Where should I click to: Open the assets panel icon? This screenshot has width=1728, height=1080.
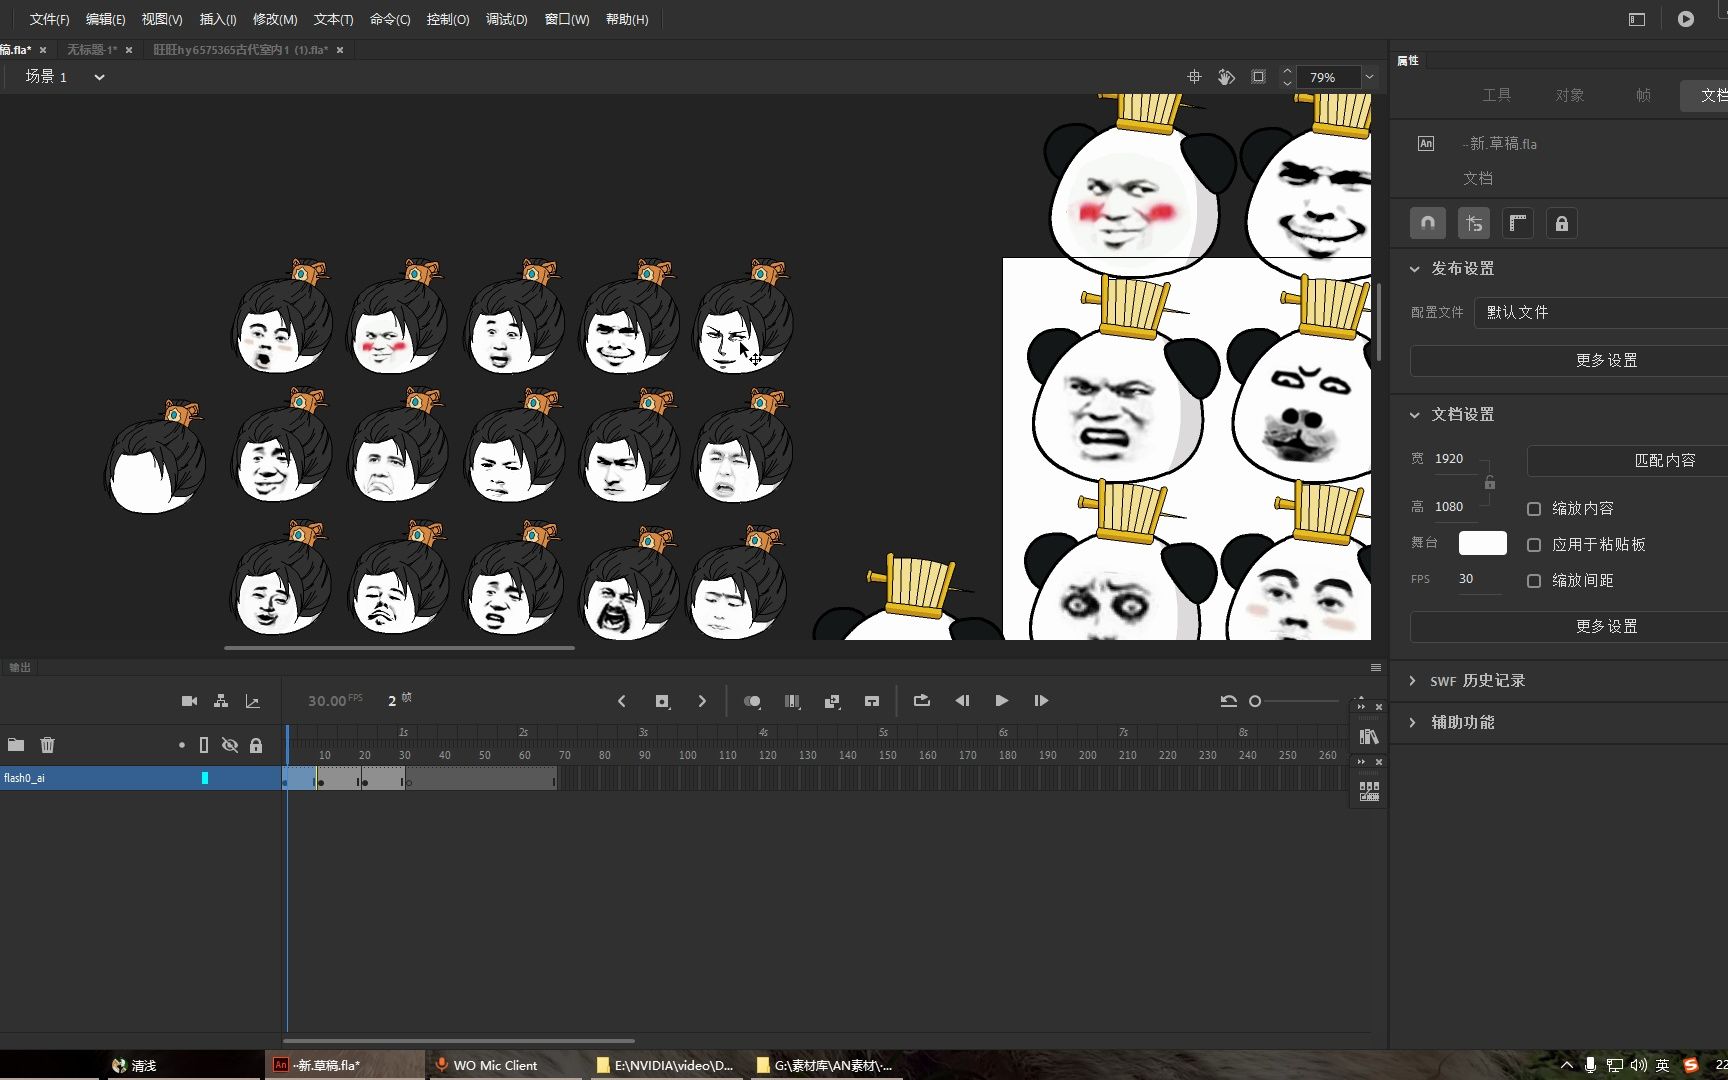(x=1369, y=791)
